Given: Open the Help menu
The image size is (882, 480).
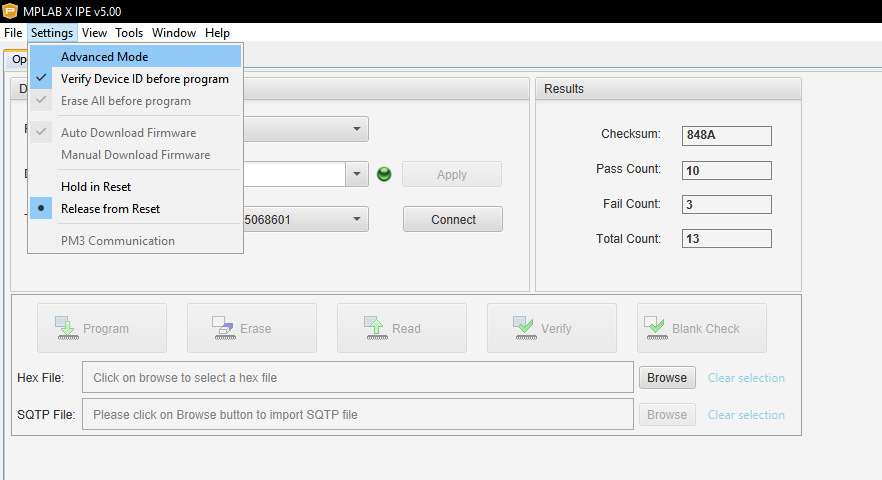Looking at the screenshot, I should pyautogui.click(x=217, y=33).
